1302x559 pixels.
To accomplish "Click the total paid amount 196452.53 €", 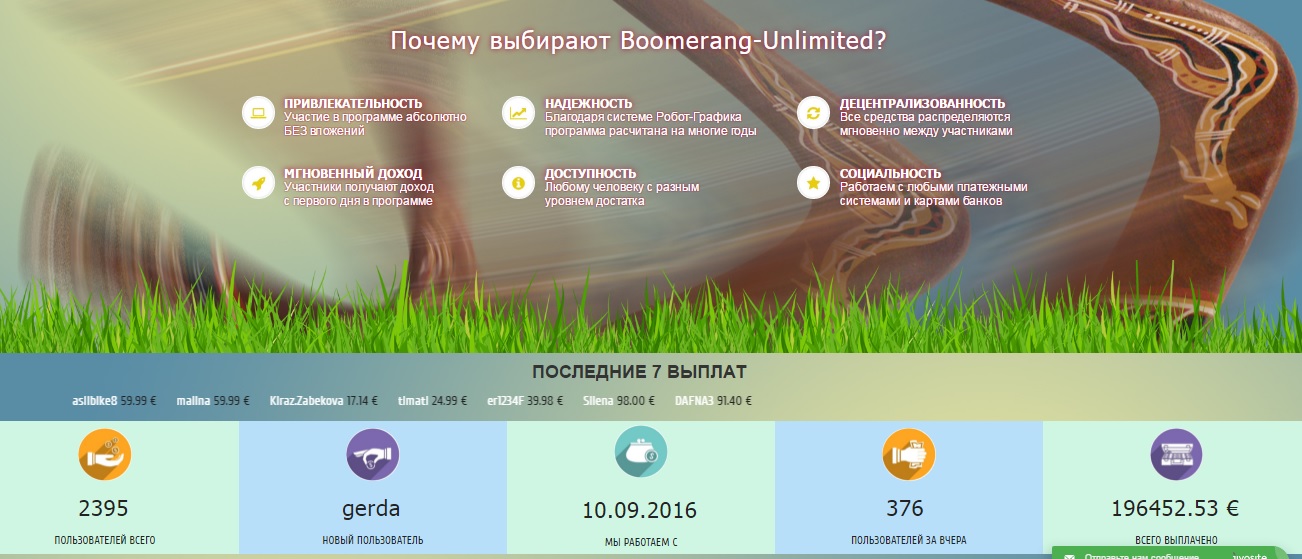I will [1175, 508].
